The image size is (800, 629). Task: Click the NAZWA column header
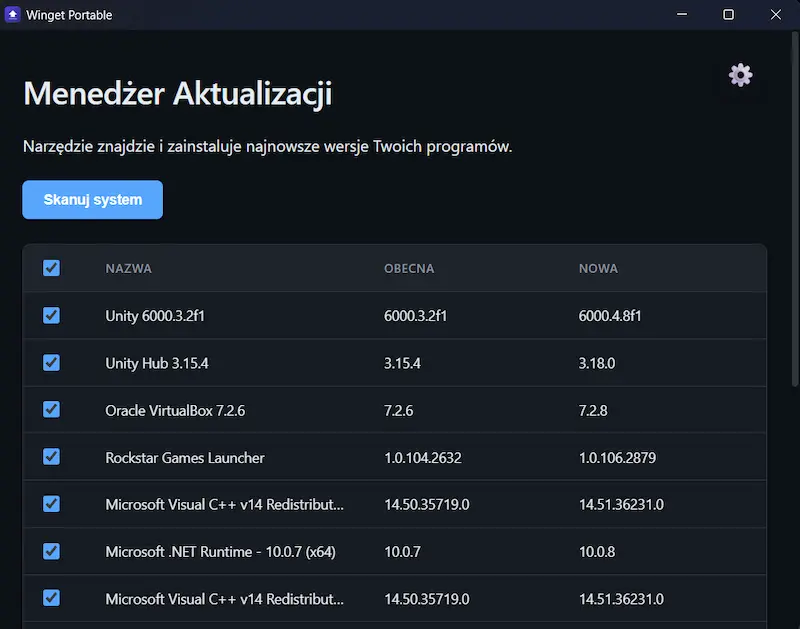pyautogui.click(x=129, y=268)
